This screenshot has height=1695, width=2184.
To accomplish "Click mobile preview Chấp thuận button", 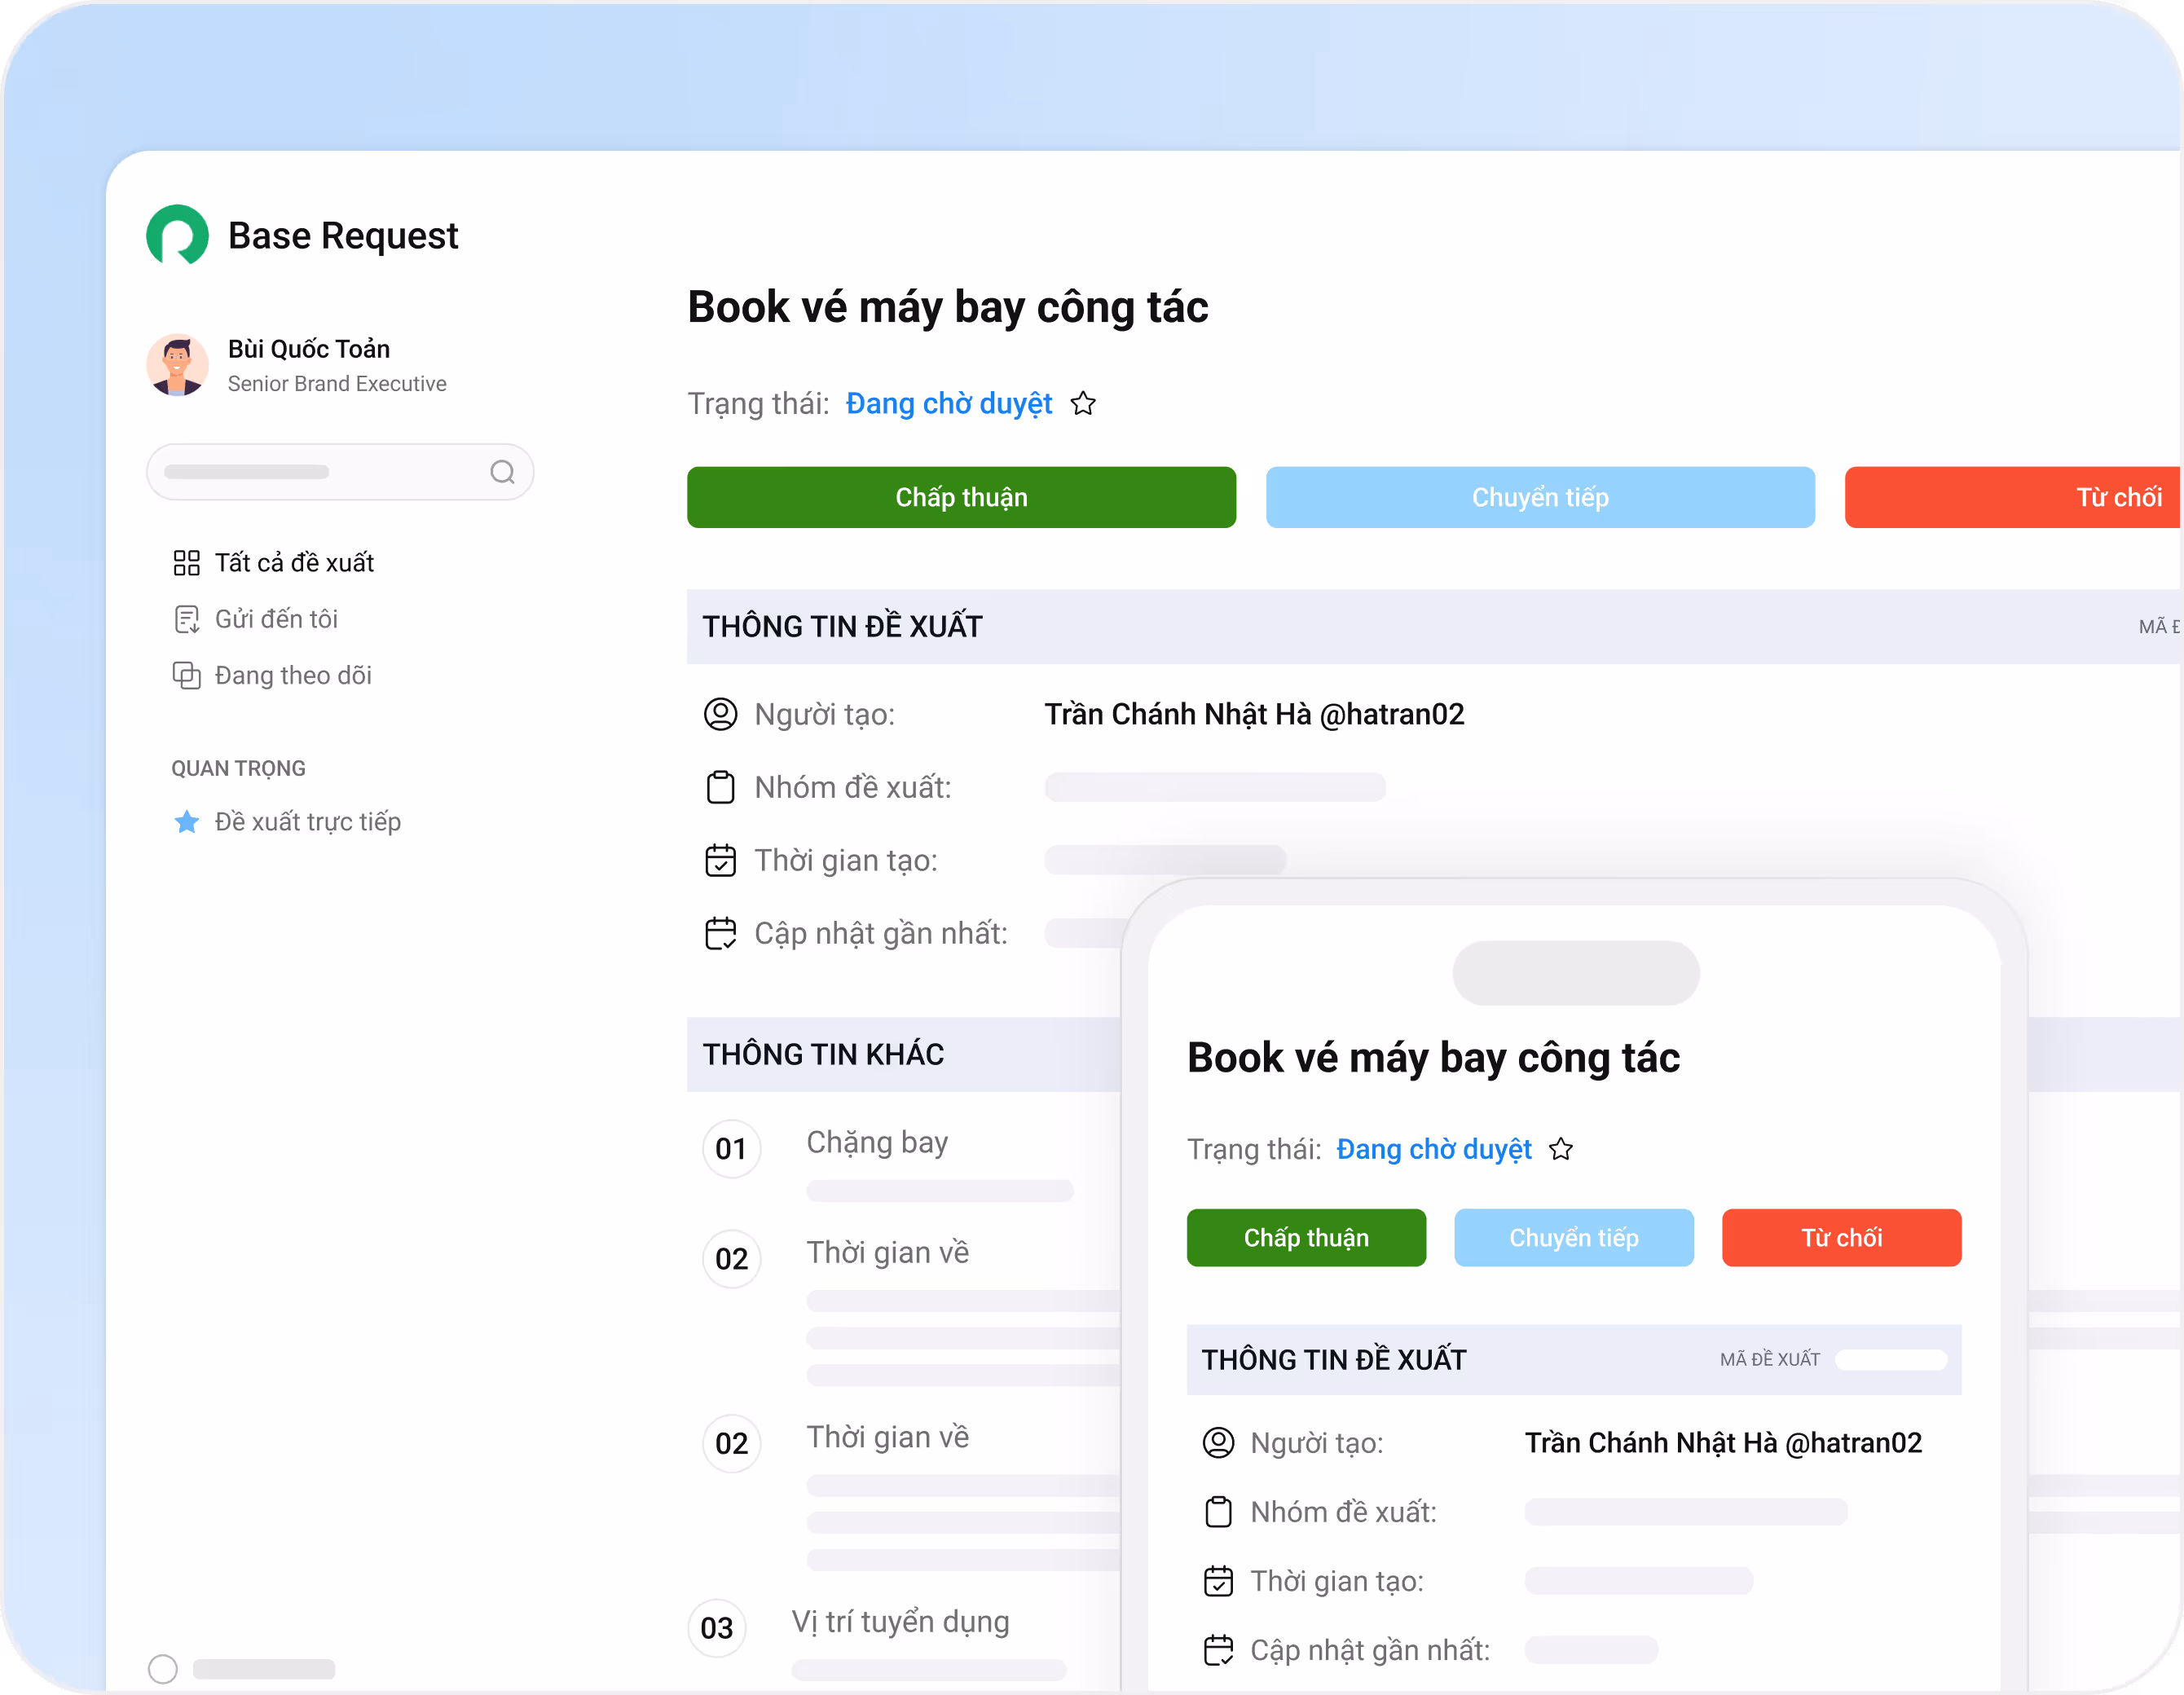I will pos(1306,1238).
